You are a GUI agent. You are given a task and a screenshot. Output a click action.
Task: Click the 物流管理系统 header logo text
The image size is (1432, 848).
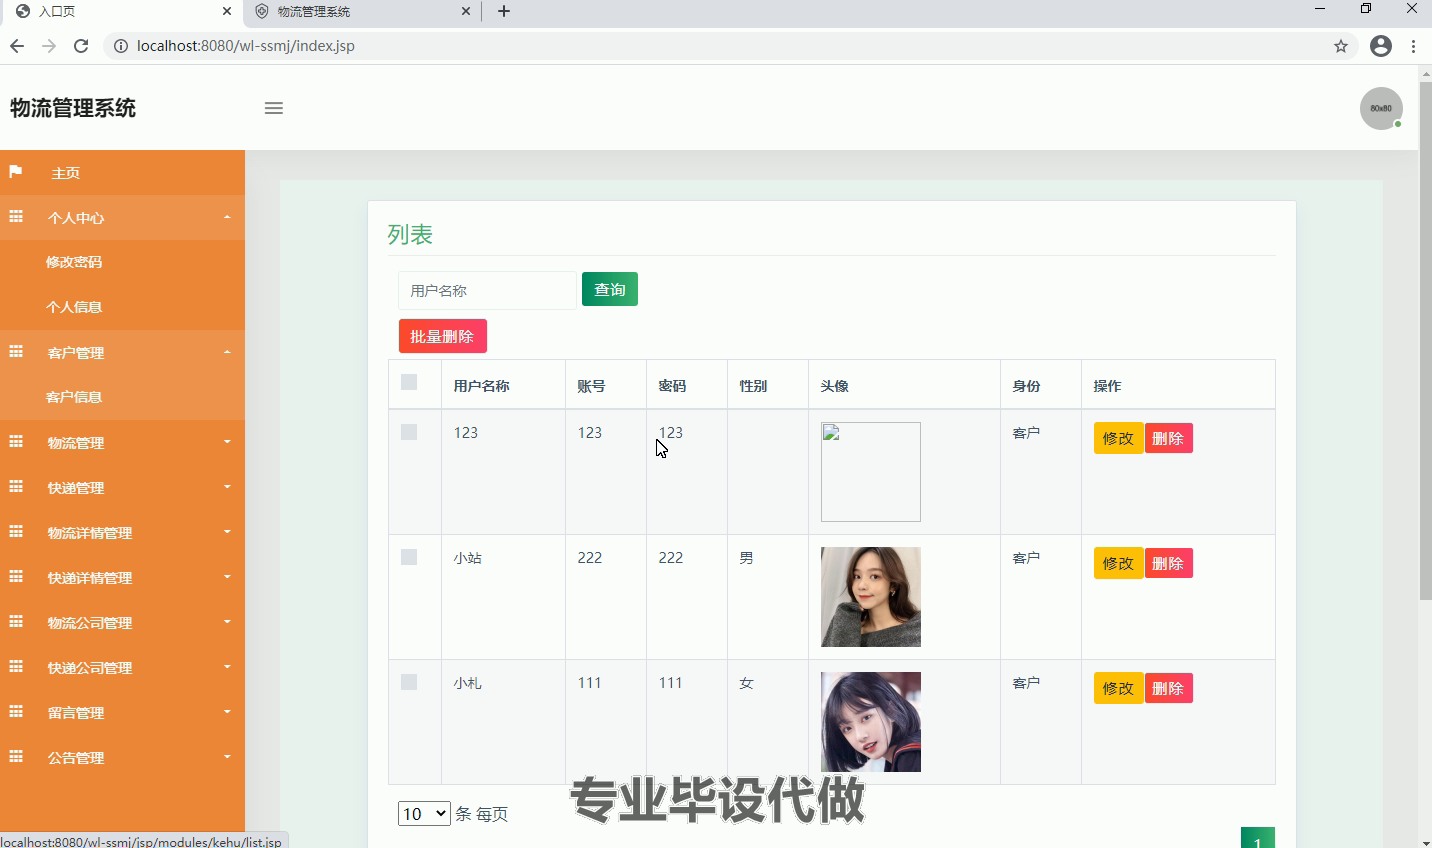point(73,108)
